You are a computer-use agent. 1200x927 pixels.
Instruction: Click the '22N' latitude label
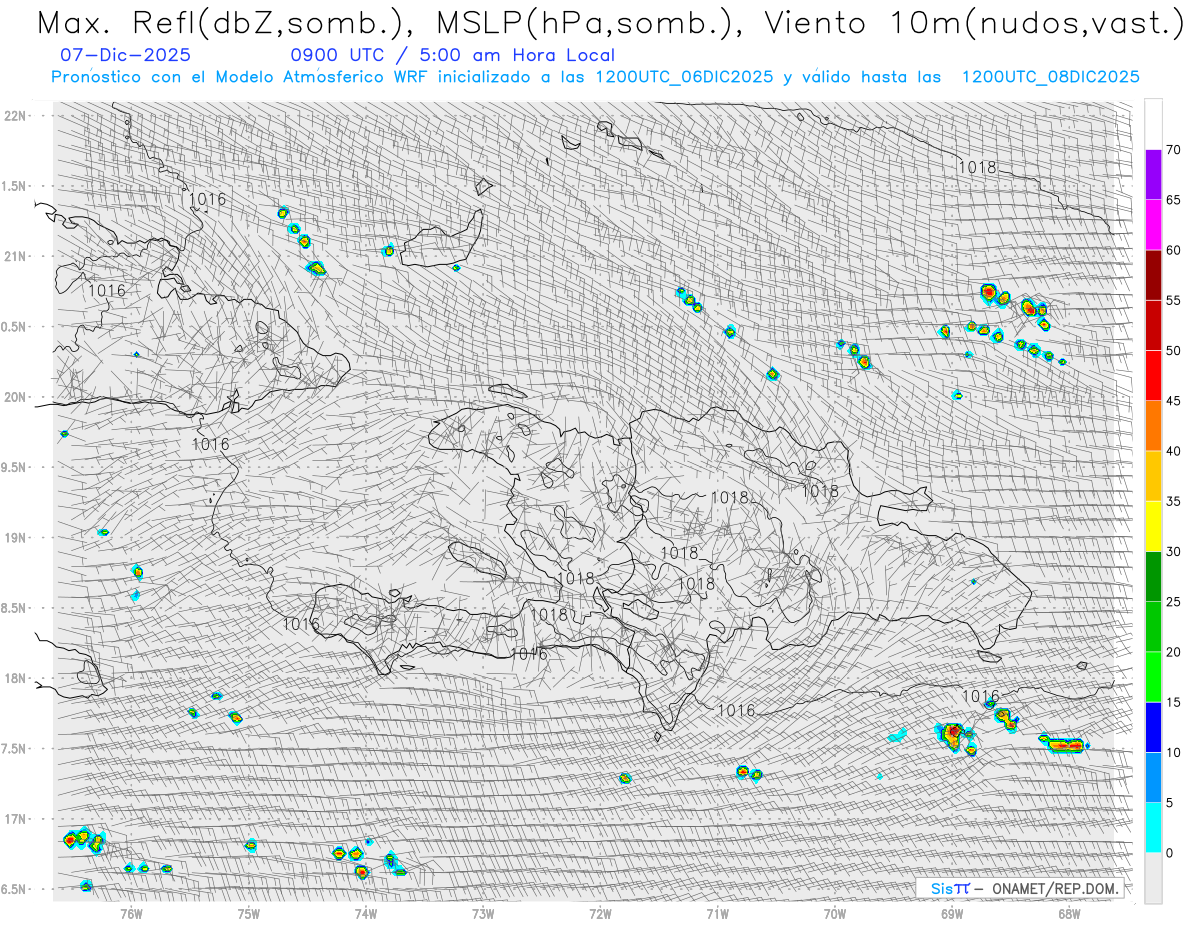coord(16,115)
